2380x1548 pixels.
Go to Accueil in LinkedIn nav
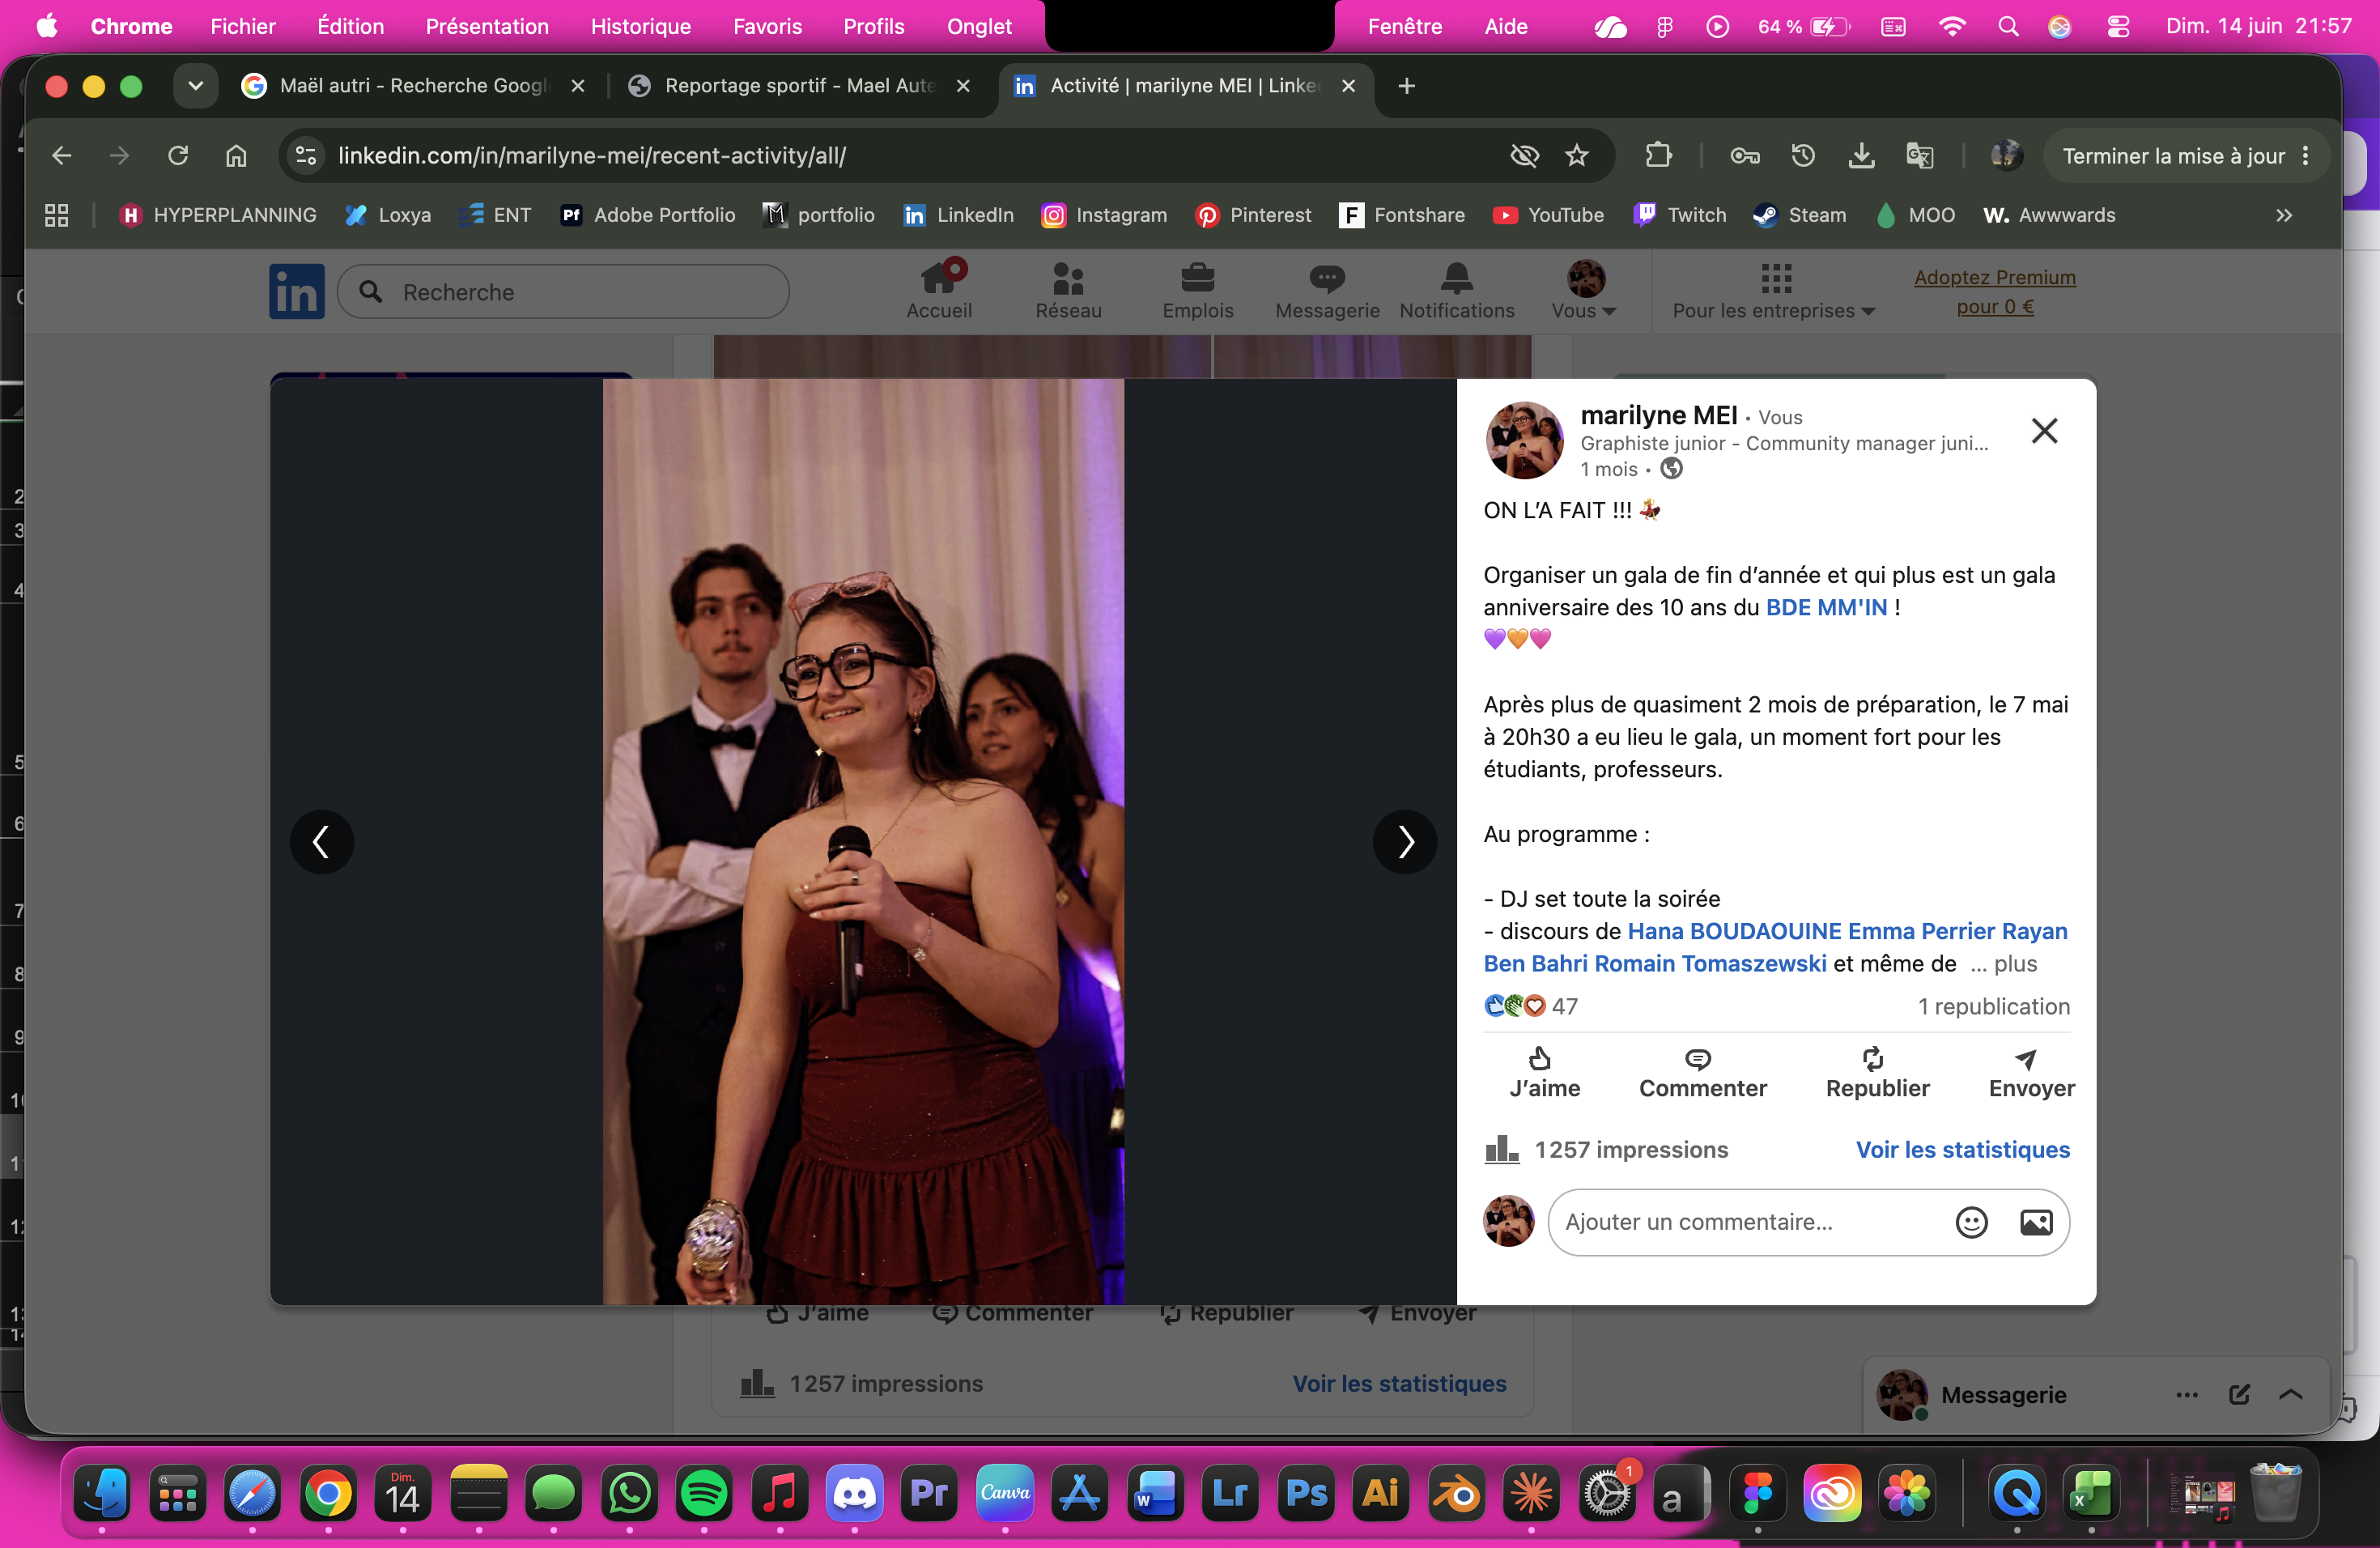click(x=938, y=291)
